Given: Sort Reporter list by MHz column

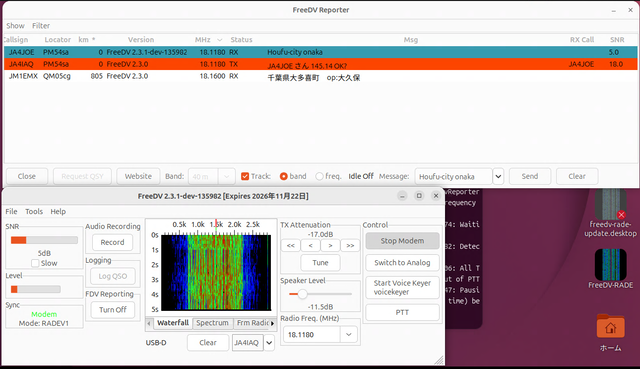Looking at the screenshot, I should tap(203, 40).
